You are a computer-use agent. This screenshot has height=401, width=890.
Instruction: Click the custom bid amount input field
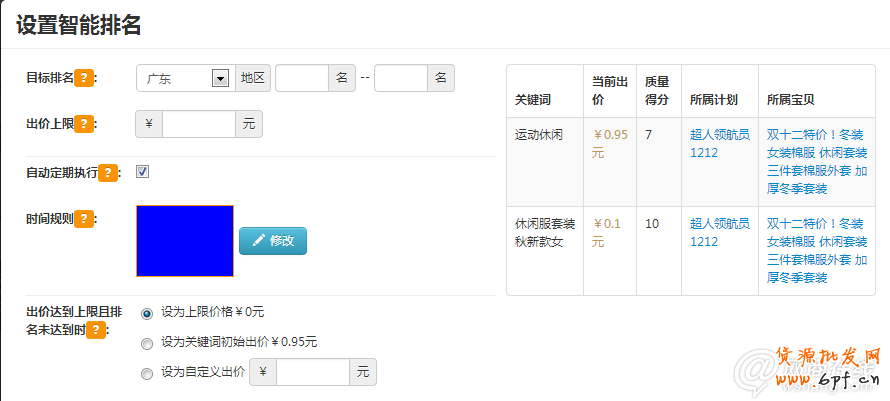click(313, 373)
